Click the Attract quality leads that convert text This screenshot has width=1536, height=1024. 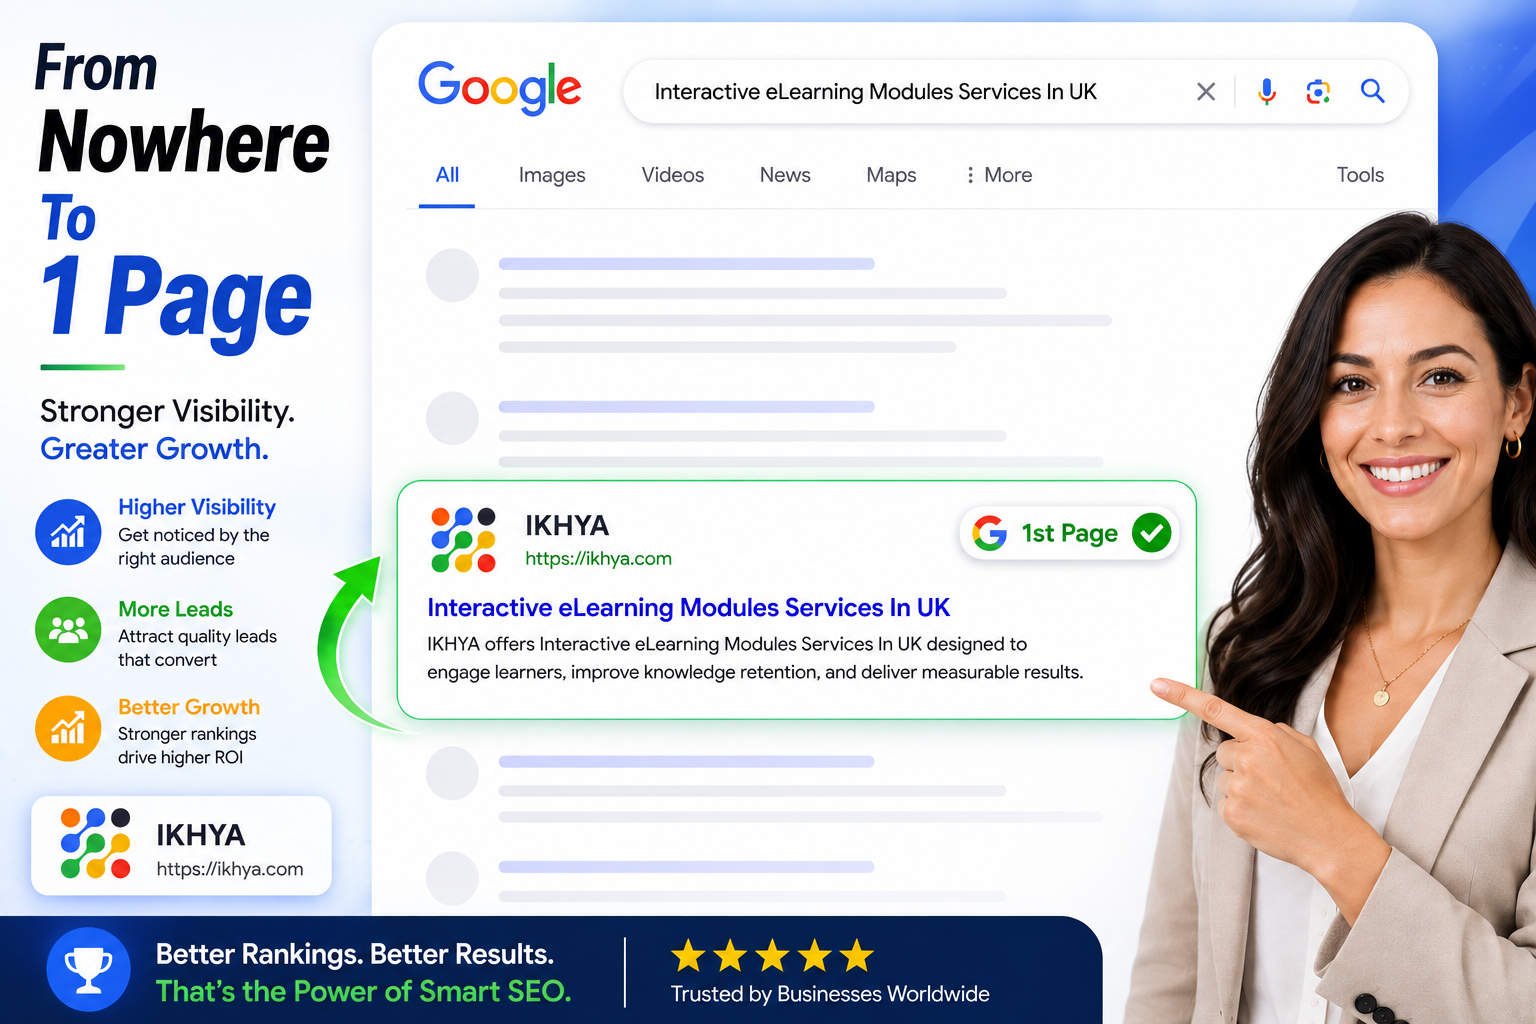[x=197, y=648]
